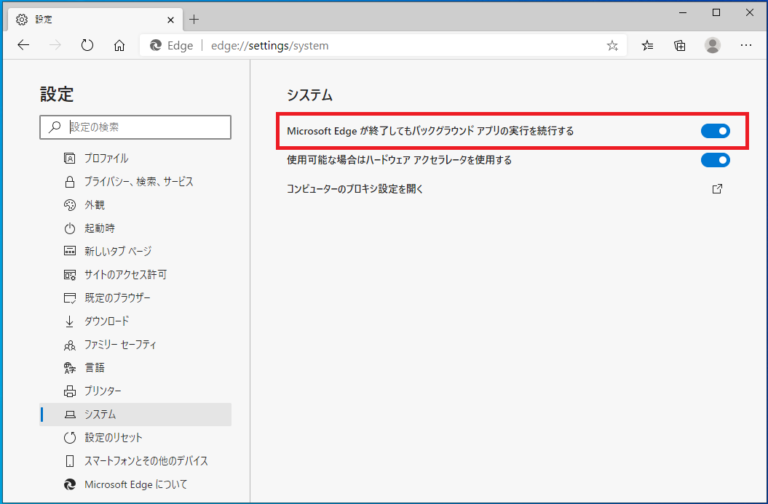Open the favorites list icon
This screenshot has width=768, height=504.
coord(648,46)
